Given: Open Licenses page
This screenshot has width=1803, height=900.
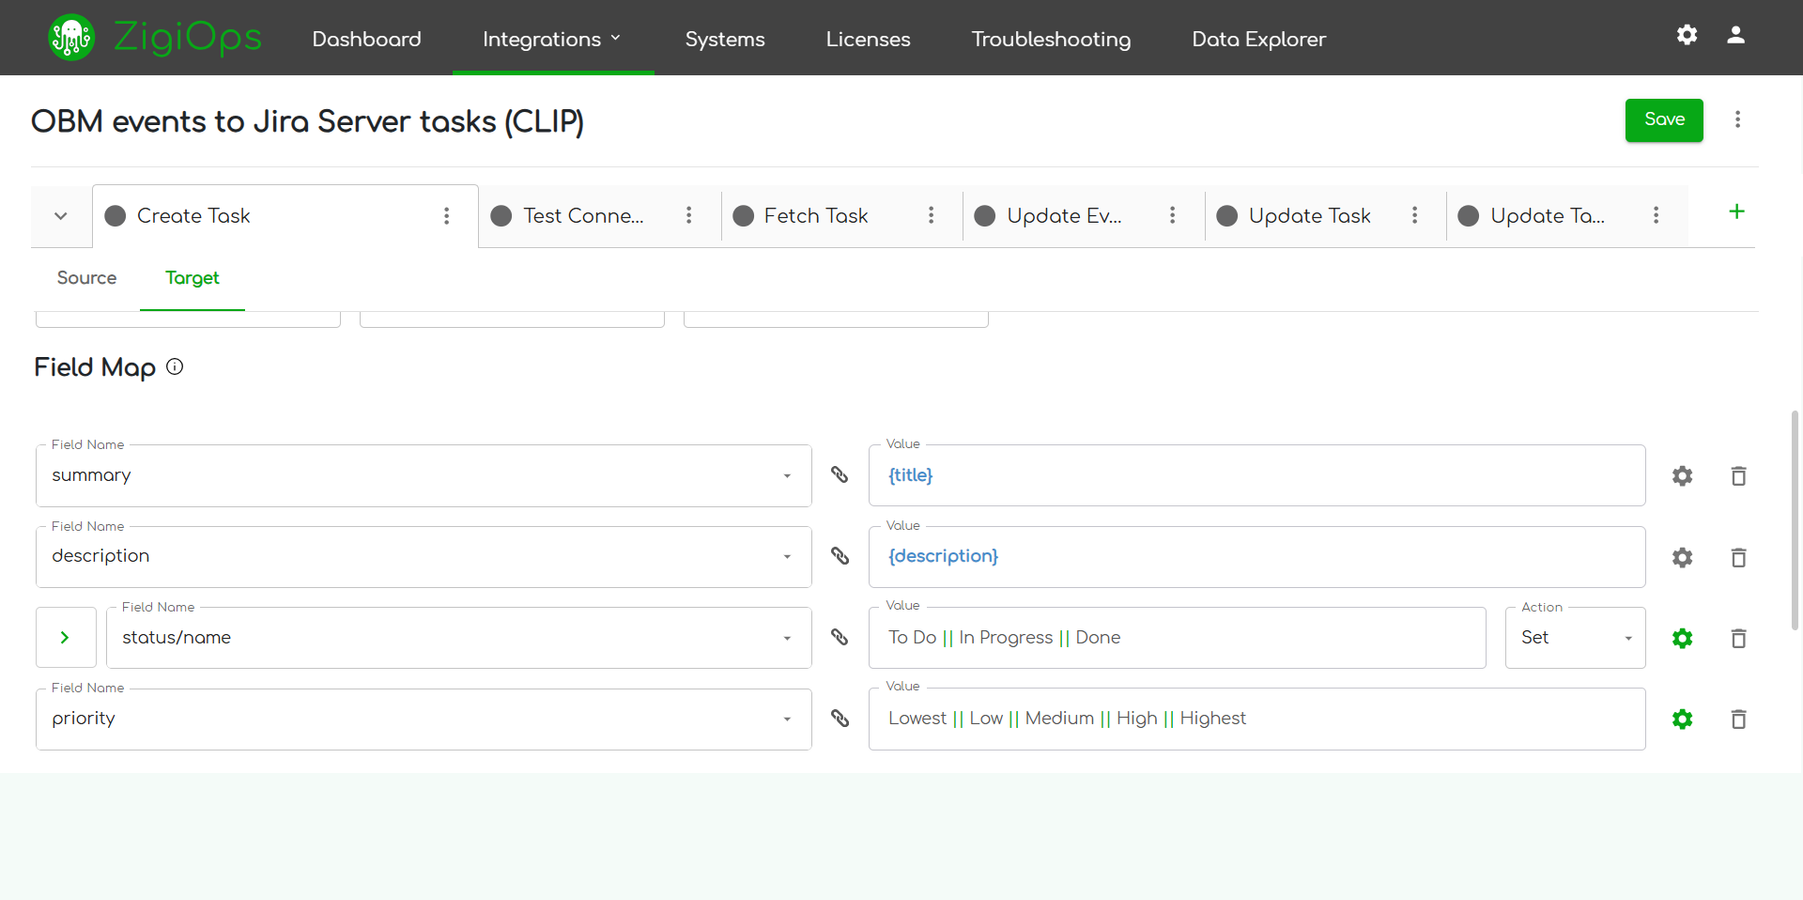Looking at the screenshot, I should (868, 39).
